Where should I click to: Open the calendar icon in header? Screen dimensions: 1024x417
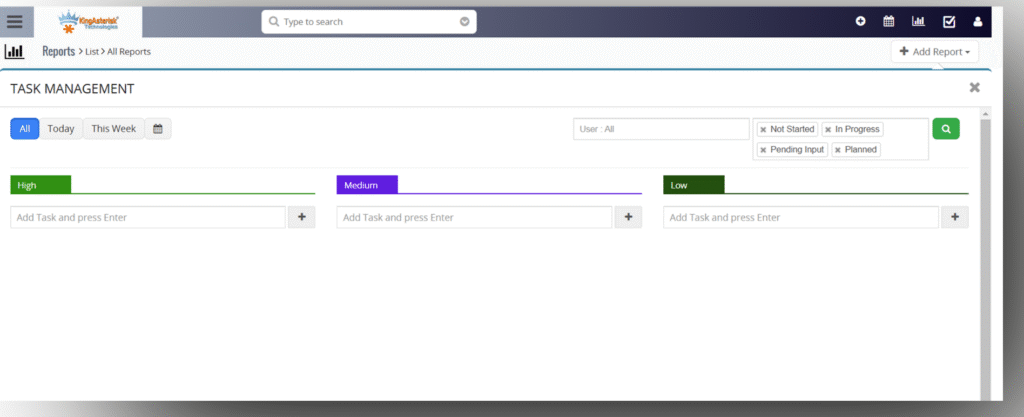tap(889, 22)
